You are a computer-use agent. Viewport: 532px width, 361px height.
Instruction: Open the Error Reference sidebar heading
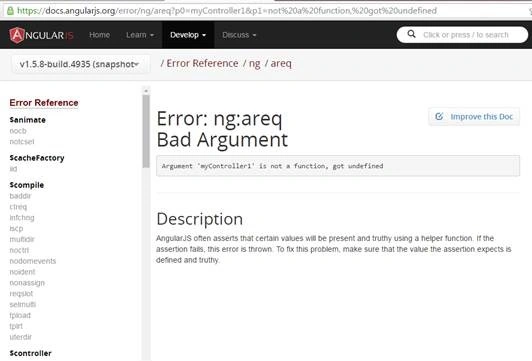pos(44,103)
